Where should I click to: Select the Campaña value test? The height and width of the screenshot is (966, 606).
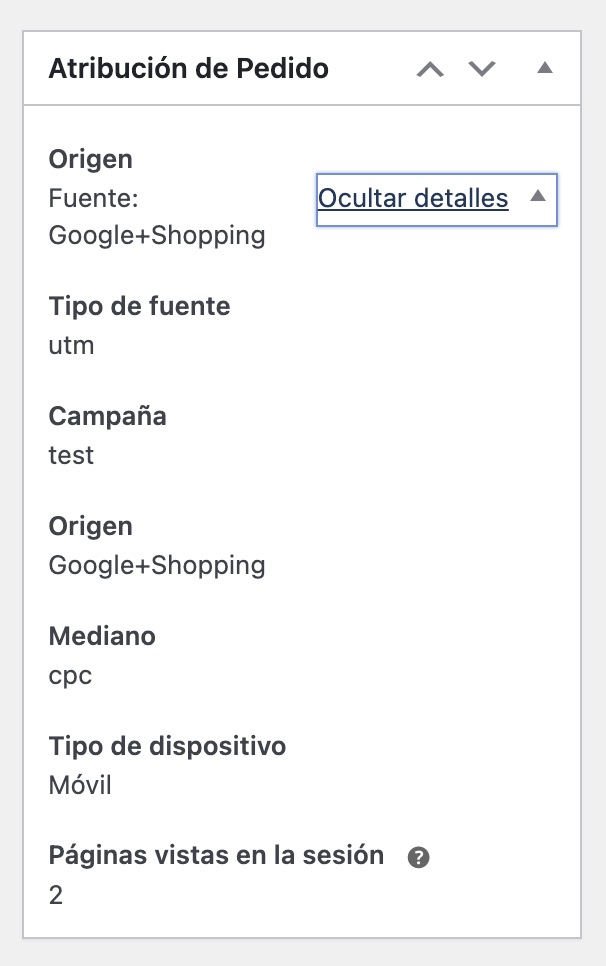70,455
